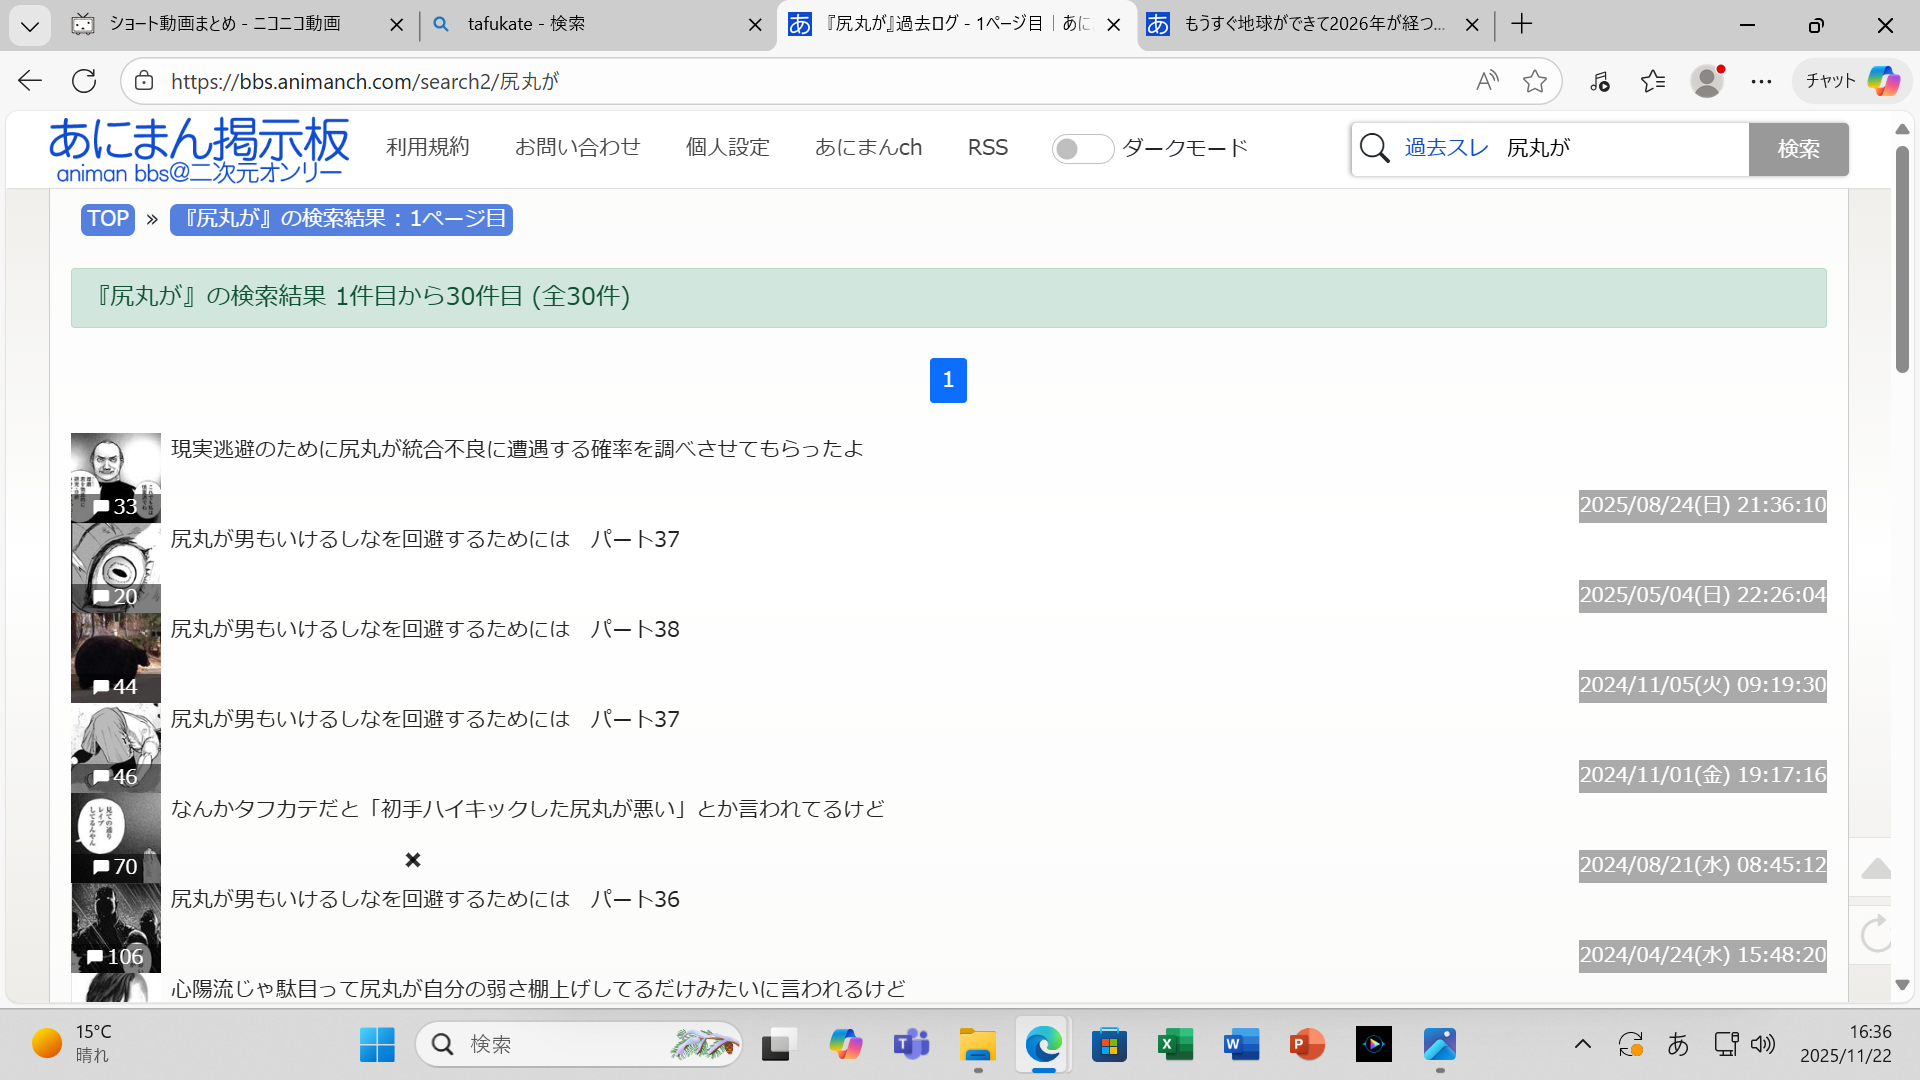Open the read aloud icon in address bar
The height and width of the screenshot is (1080, 1920).
point(1487,81)
